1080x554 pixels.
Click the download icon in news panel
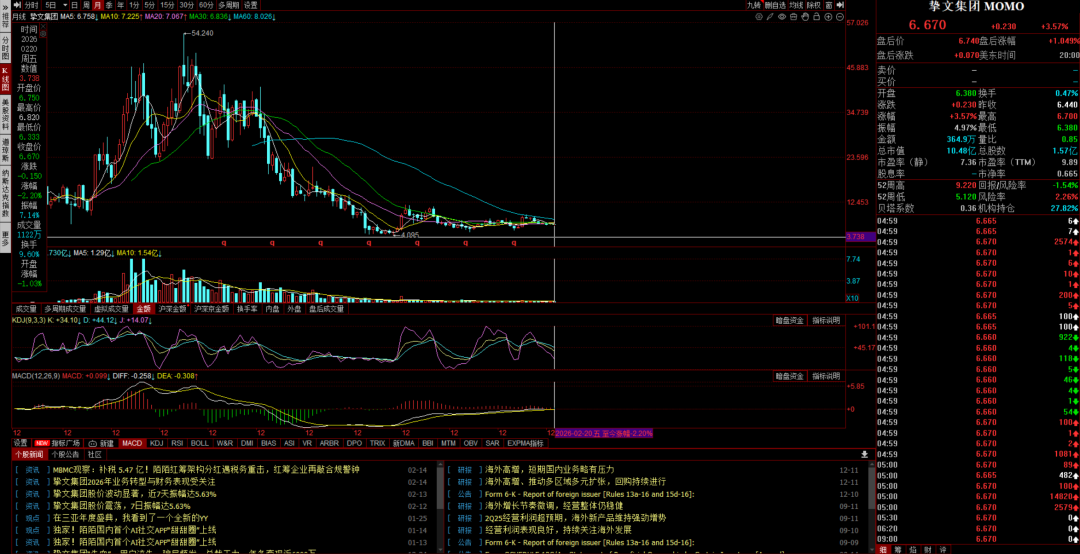click(864, 454)
